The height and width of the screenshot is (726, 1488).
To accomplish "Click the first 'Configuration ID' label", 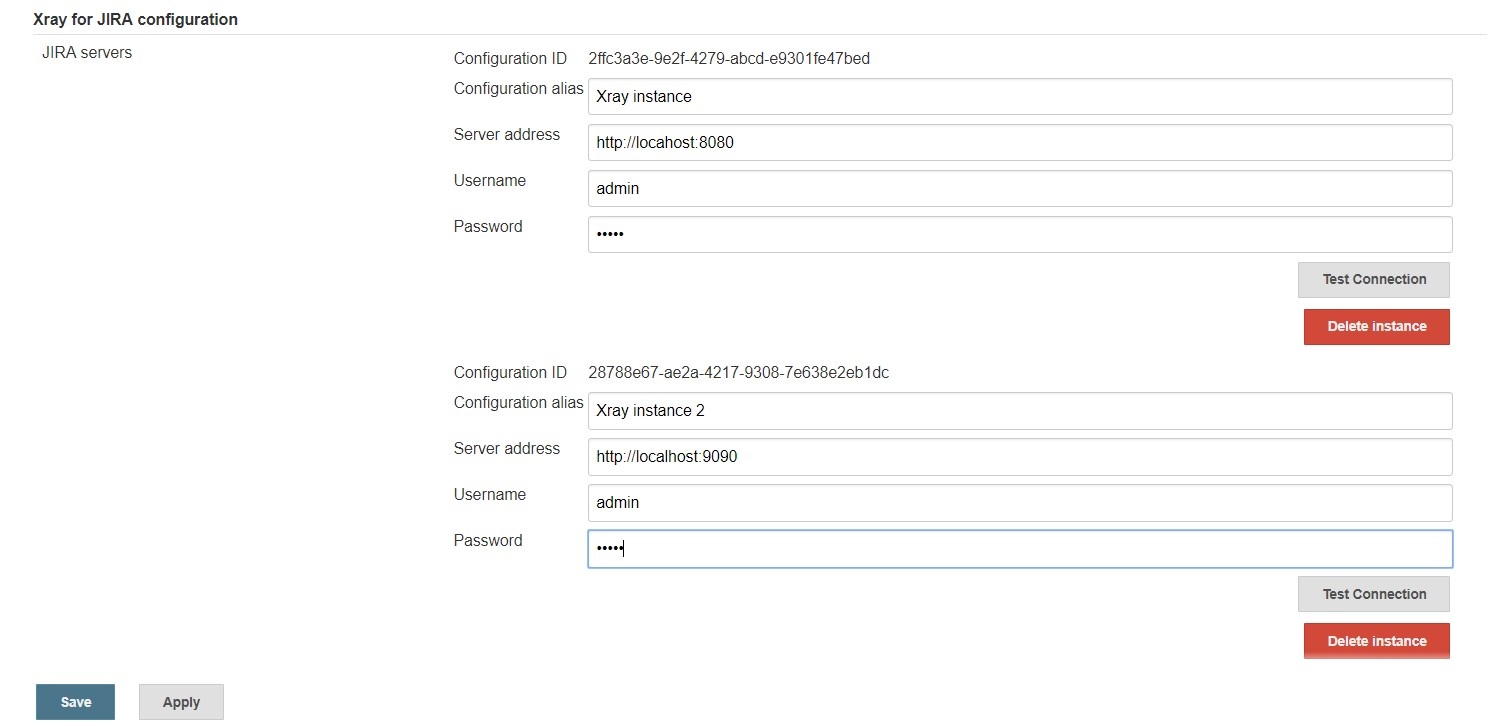I will click(x=510, y=59).
